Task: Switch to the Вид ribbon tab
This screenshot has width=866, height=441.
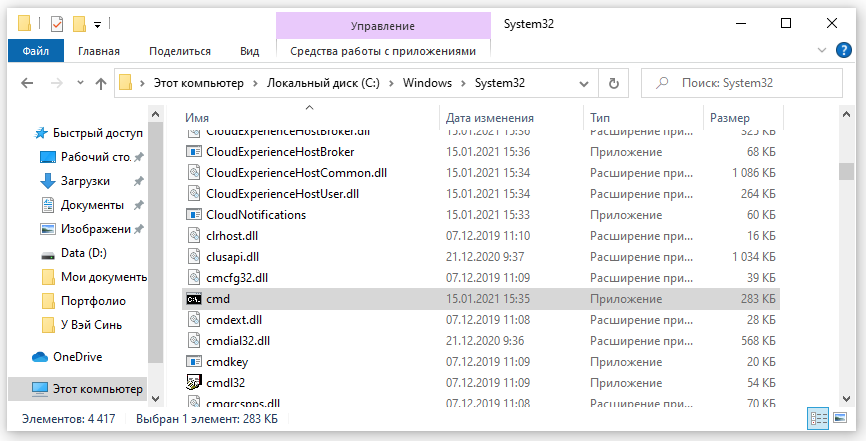Action: (x=249, y=50)
